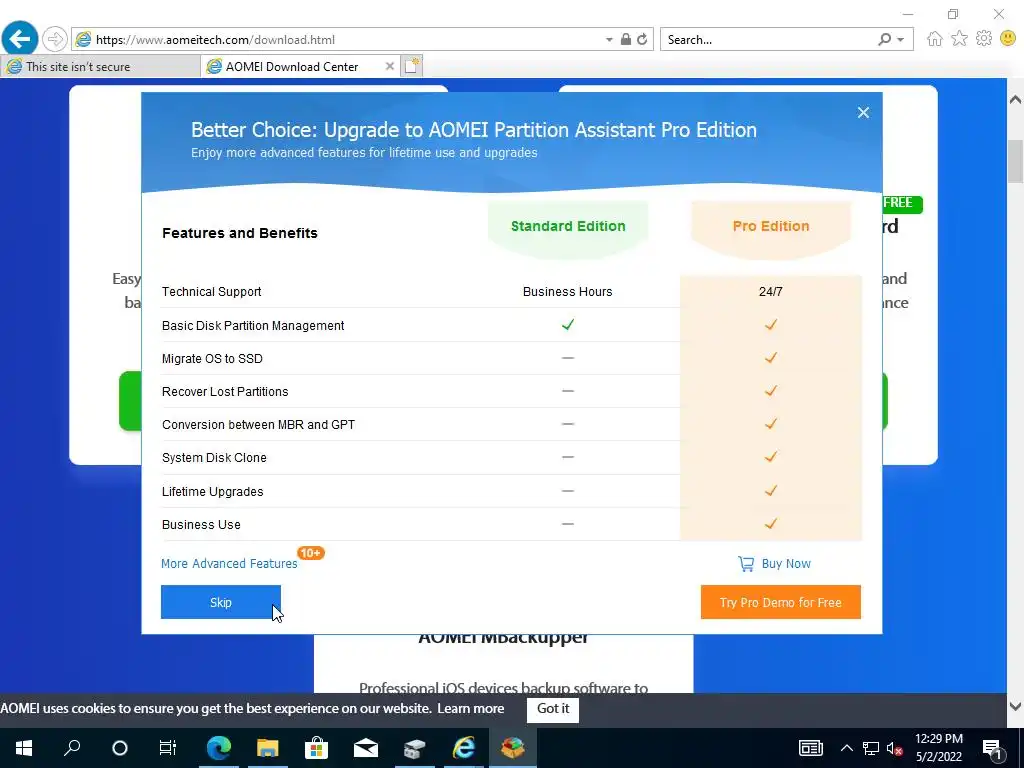Click the shopping cart icon beside Buy Now

coord(746,564)
